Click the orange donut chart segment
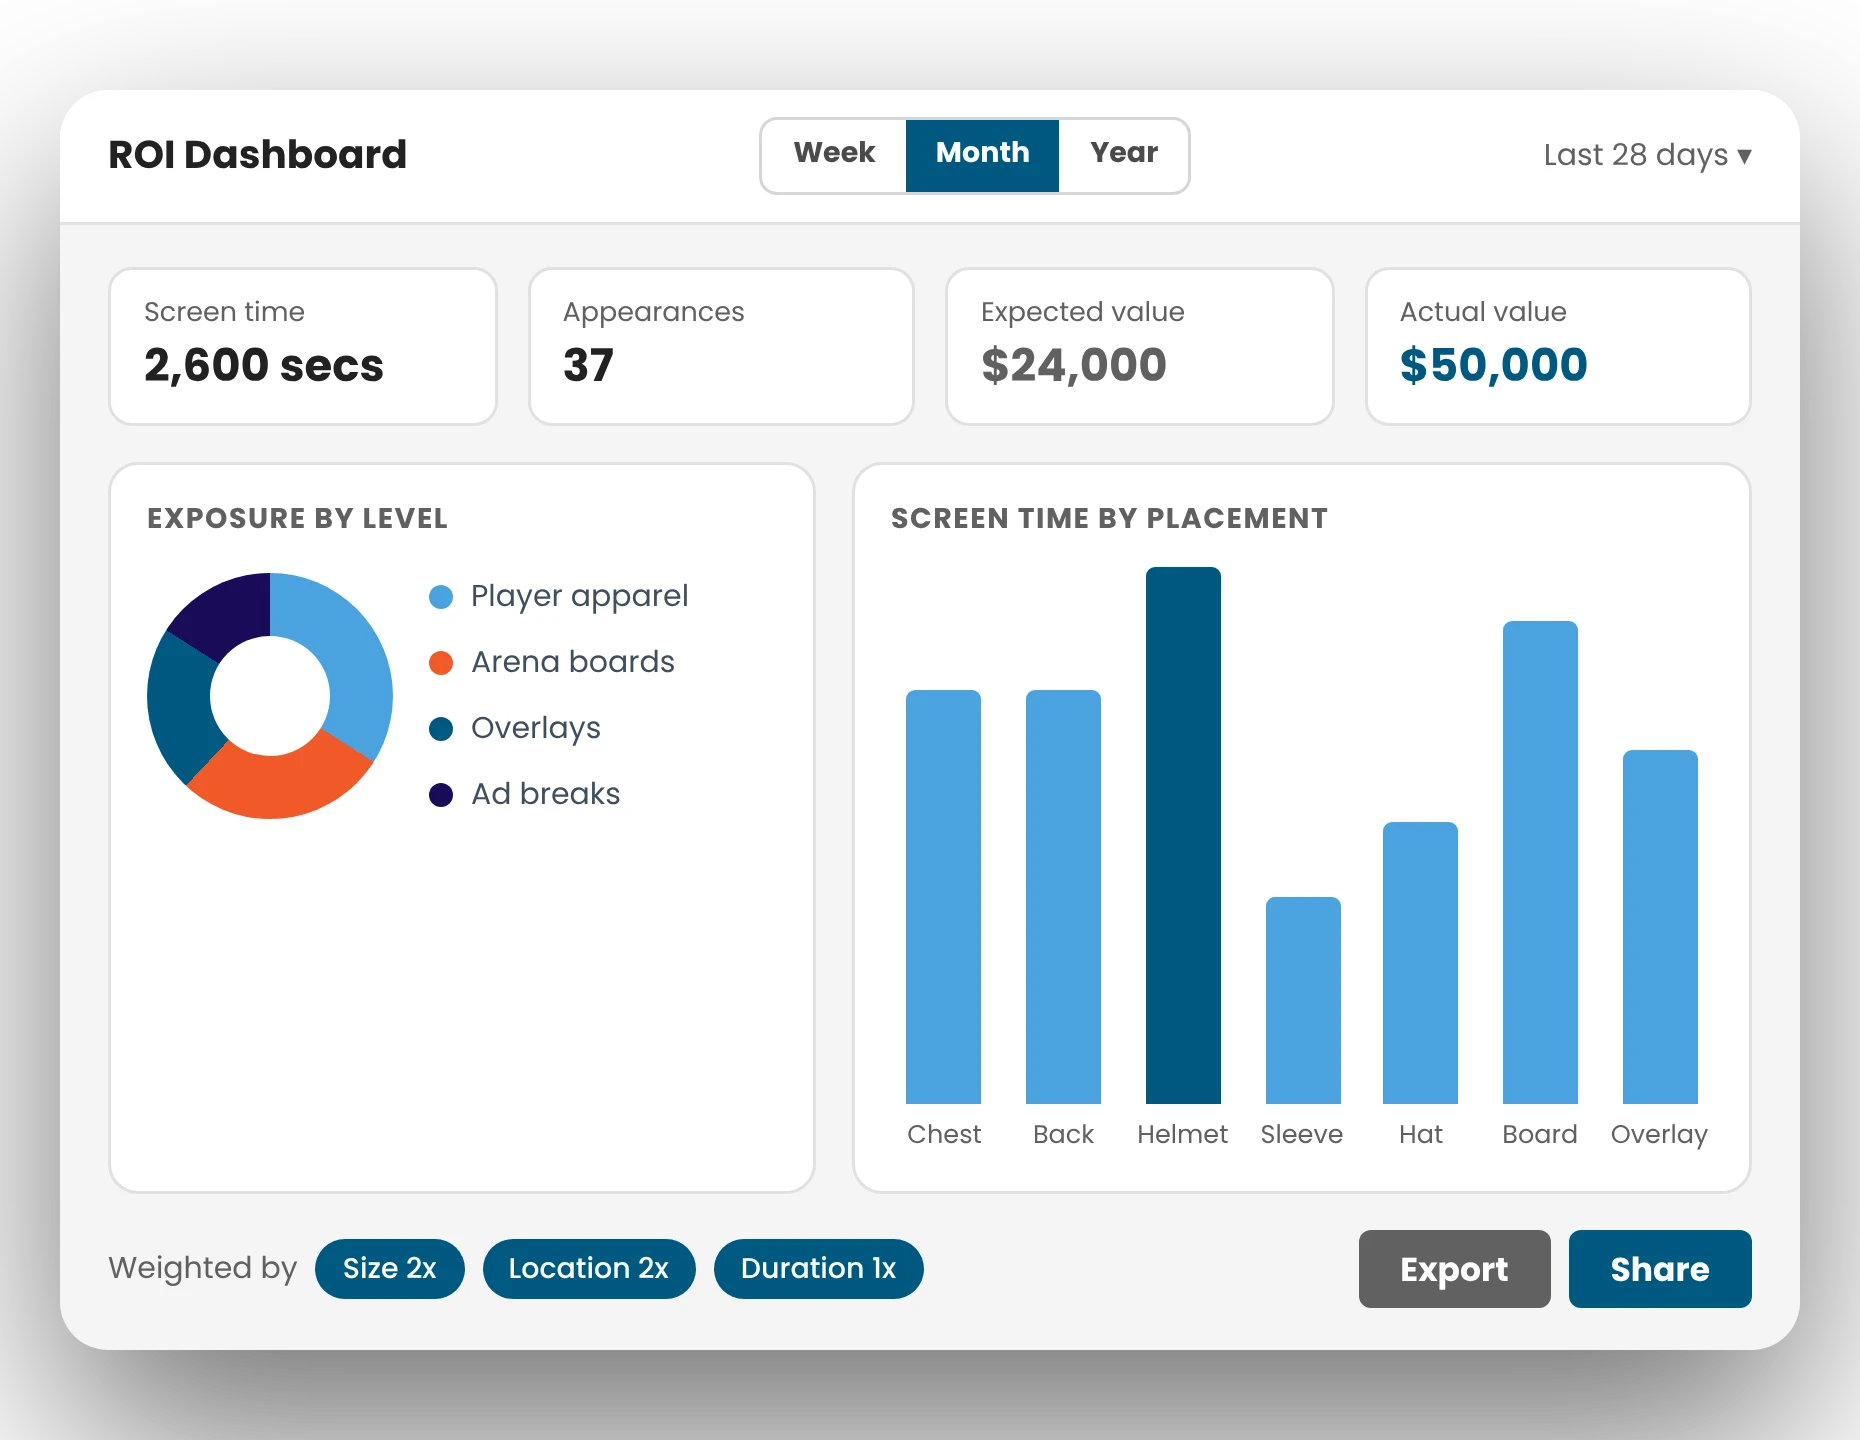 279,785
